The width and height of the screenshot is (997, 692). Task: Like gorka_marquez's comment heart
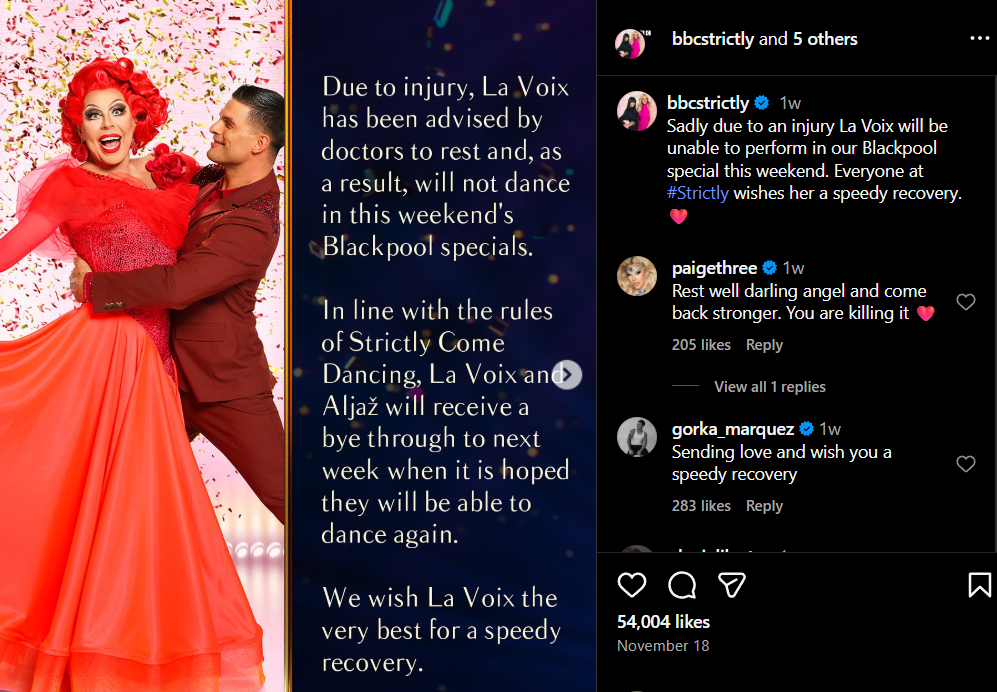point(966,464)
